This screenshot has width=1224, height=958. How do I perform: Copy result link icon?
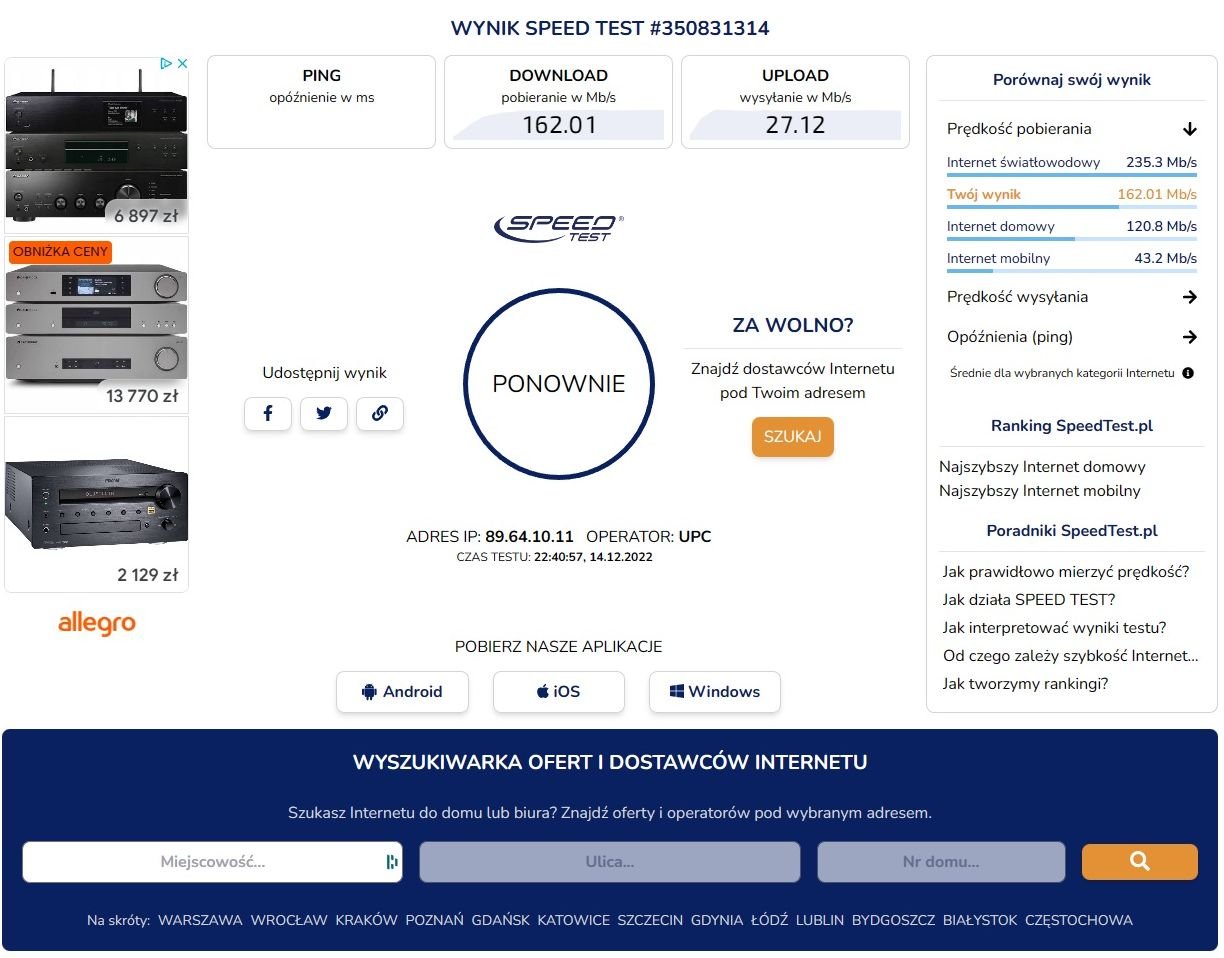380,413
